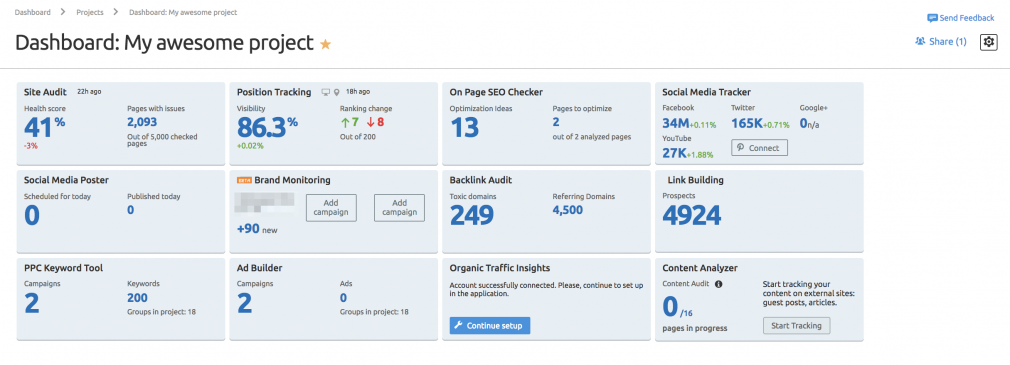Connect Pinterest in Social Media Tracker
The width and height of the screenshot is (1010, 365).
click(759, 148)
